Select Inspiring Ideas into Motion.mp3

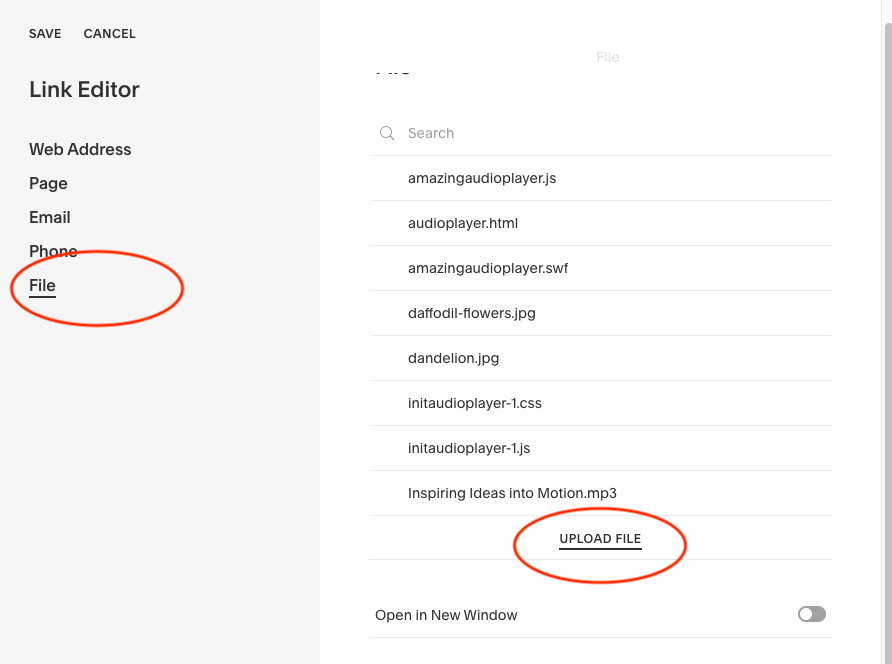click(x=512, y=493)
